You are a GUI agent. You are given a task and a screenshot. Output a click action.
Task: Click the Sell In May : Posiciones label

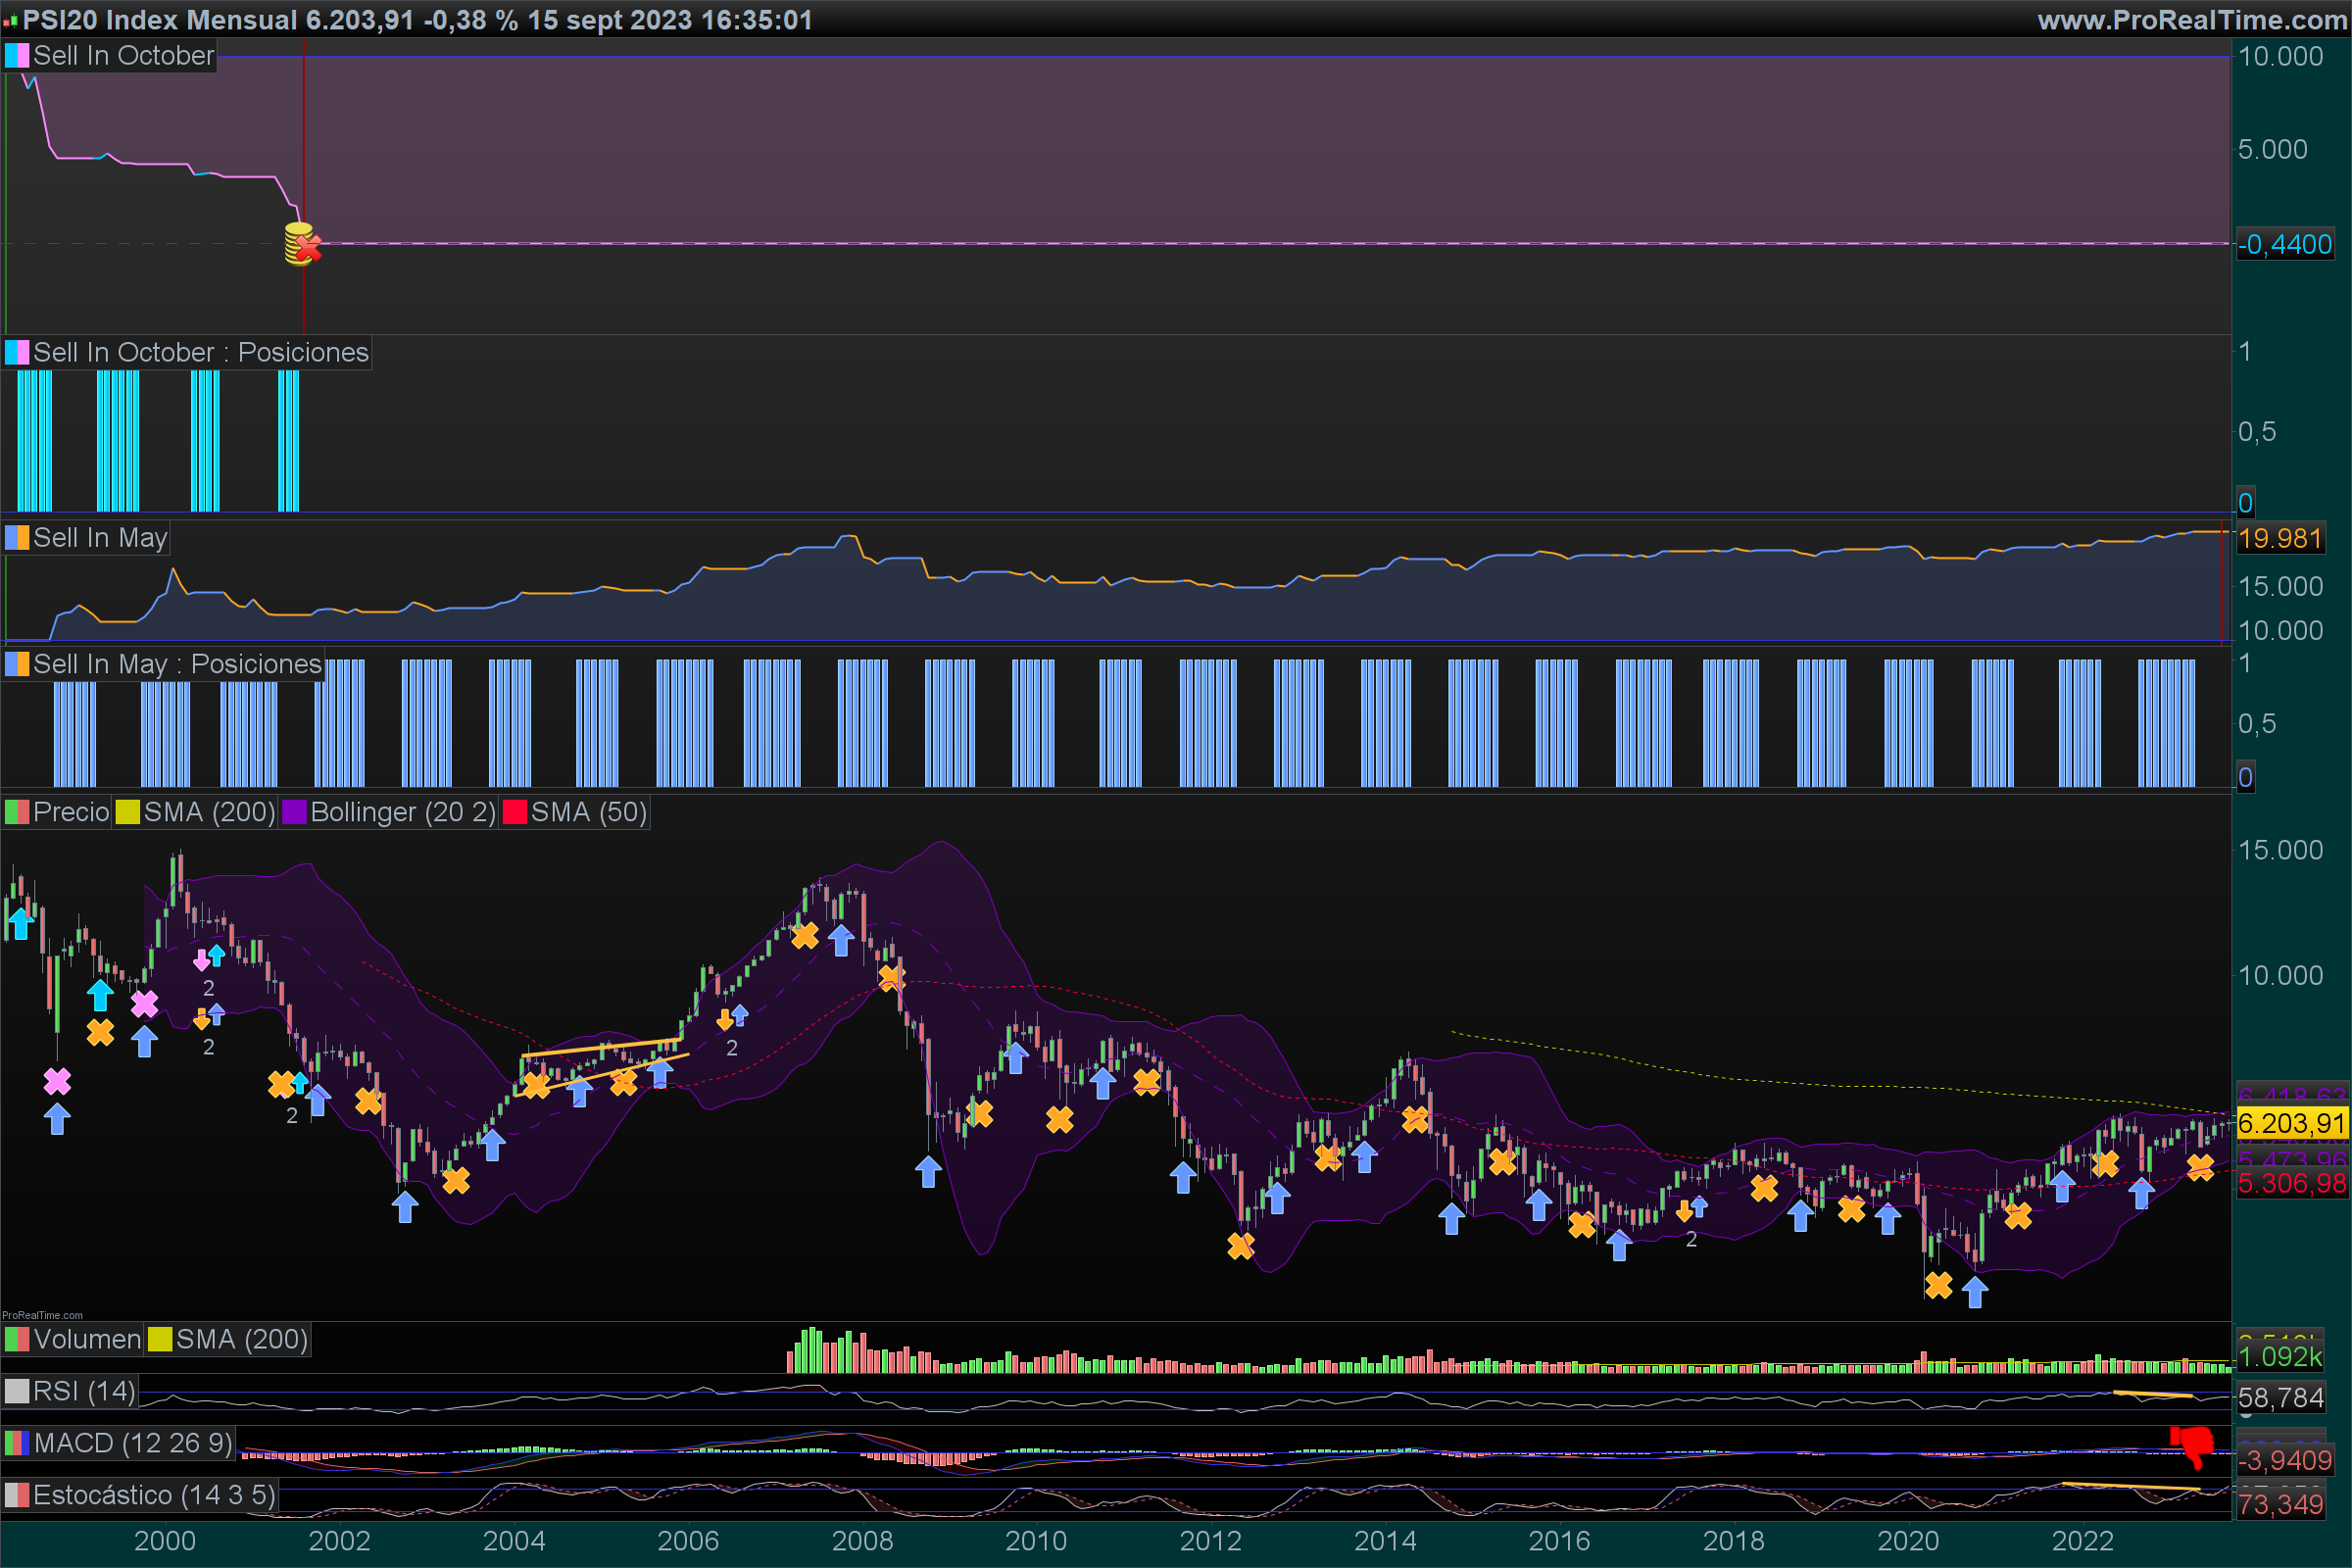coord(177,664)
